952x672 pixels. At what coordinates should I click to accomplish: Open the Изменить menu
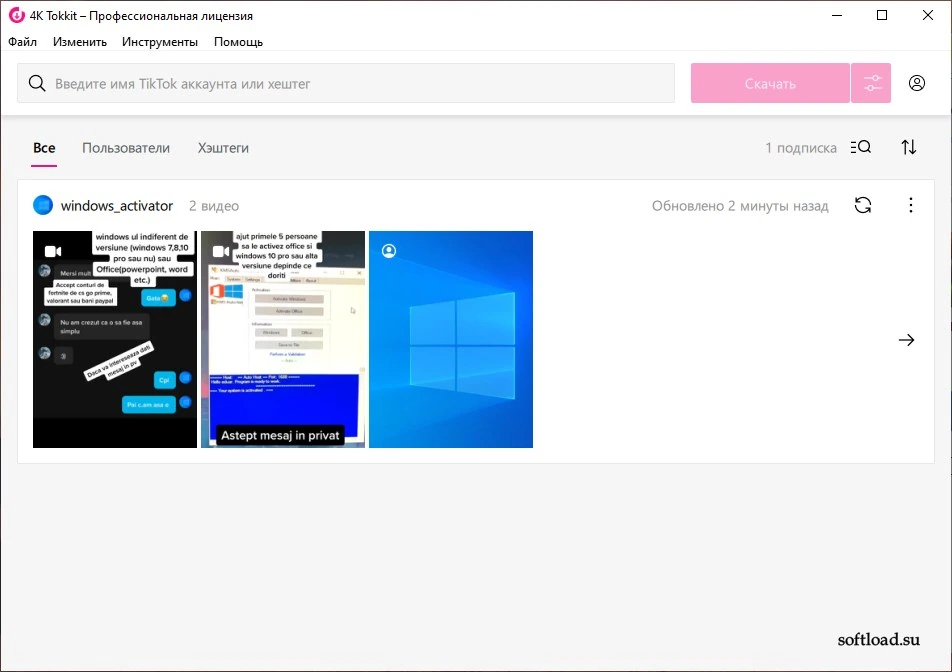point(80,42)
